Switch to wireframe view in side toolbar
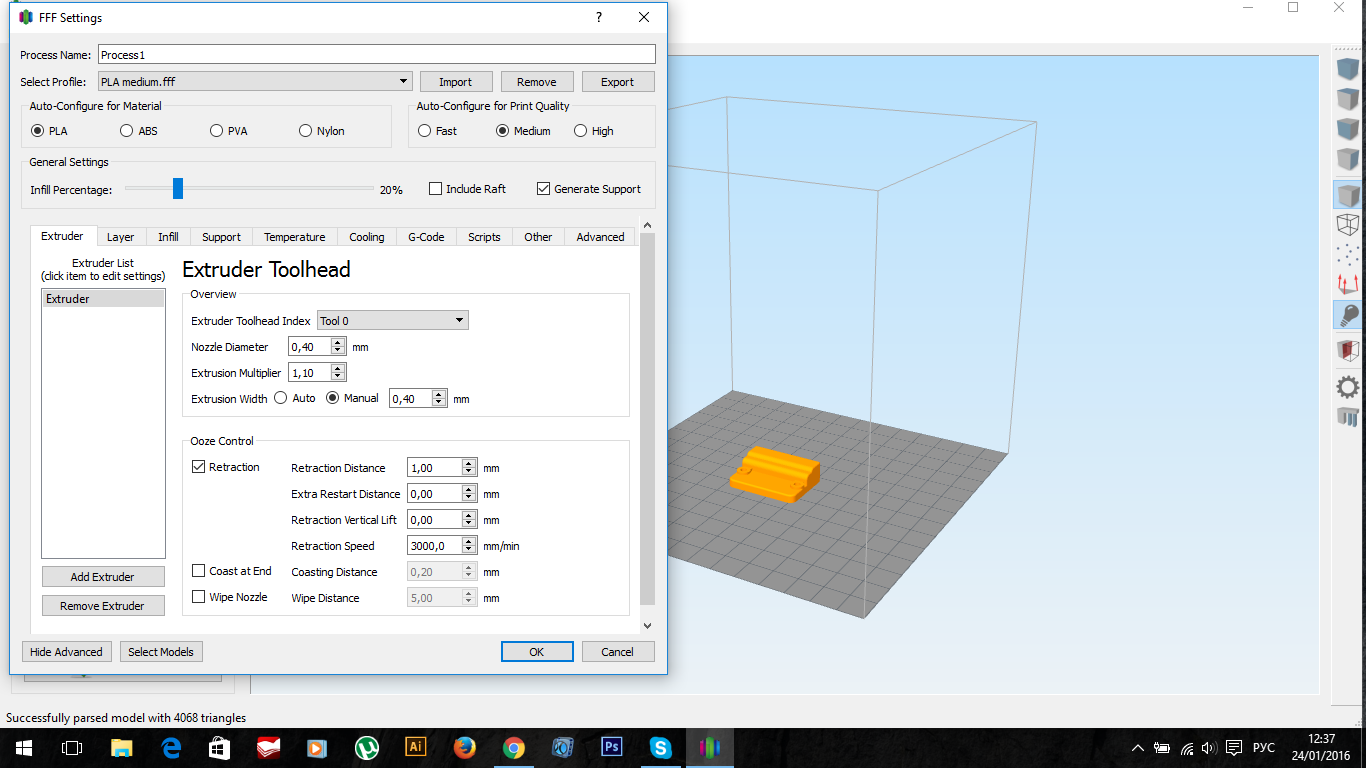Viewport: 1366px width, 768px height. (1348, 225)
